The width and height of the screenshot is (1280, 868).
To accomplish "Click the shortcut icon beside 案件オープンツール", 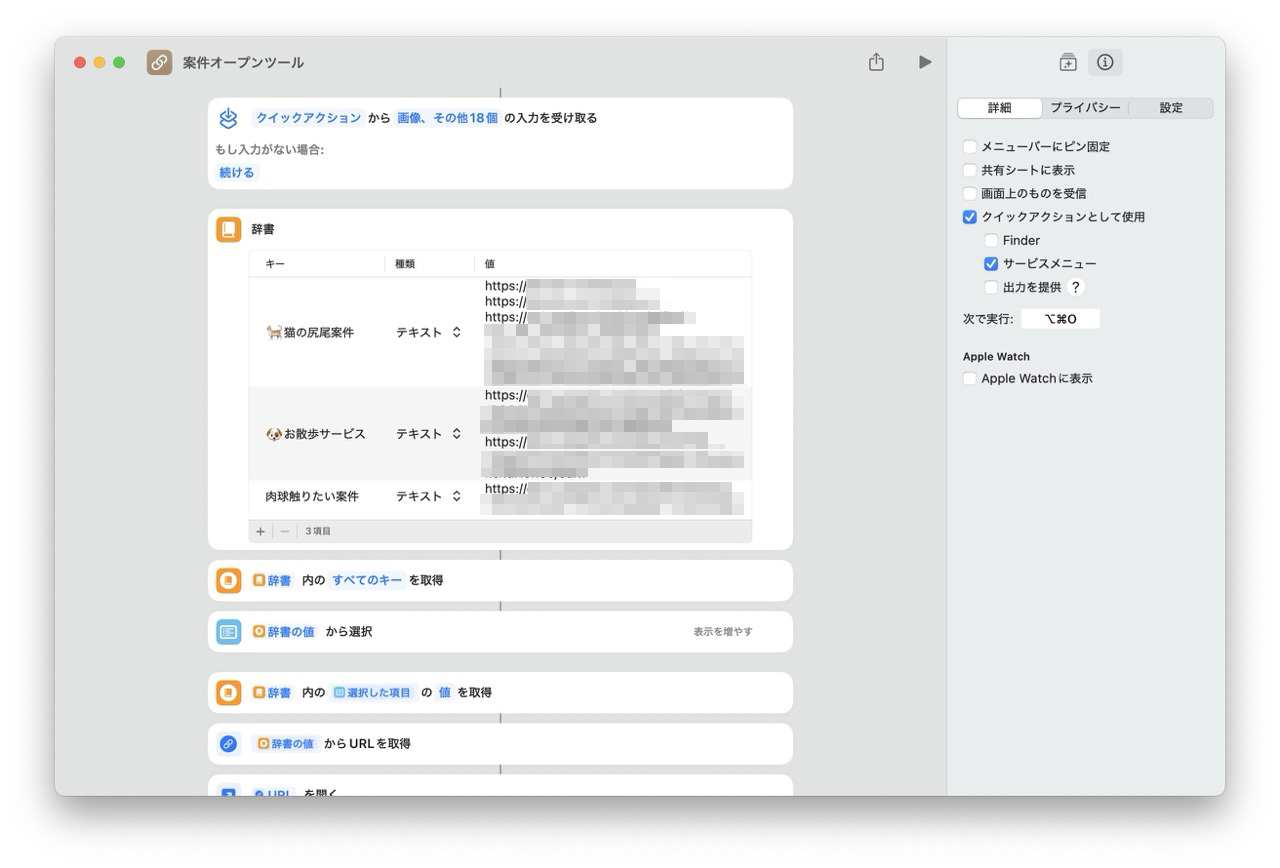I will point(159,62).
